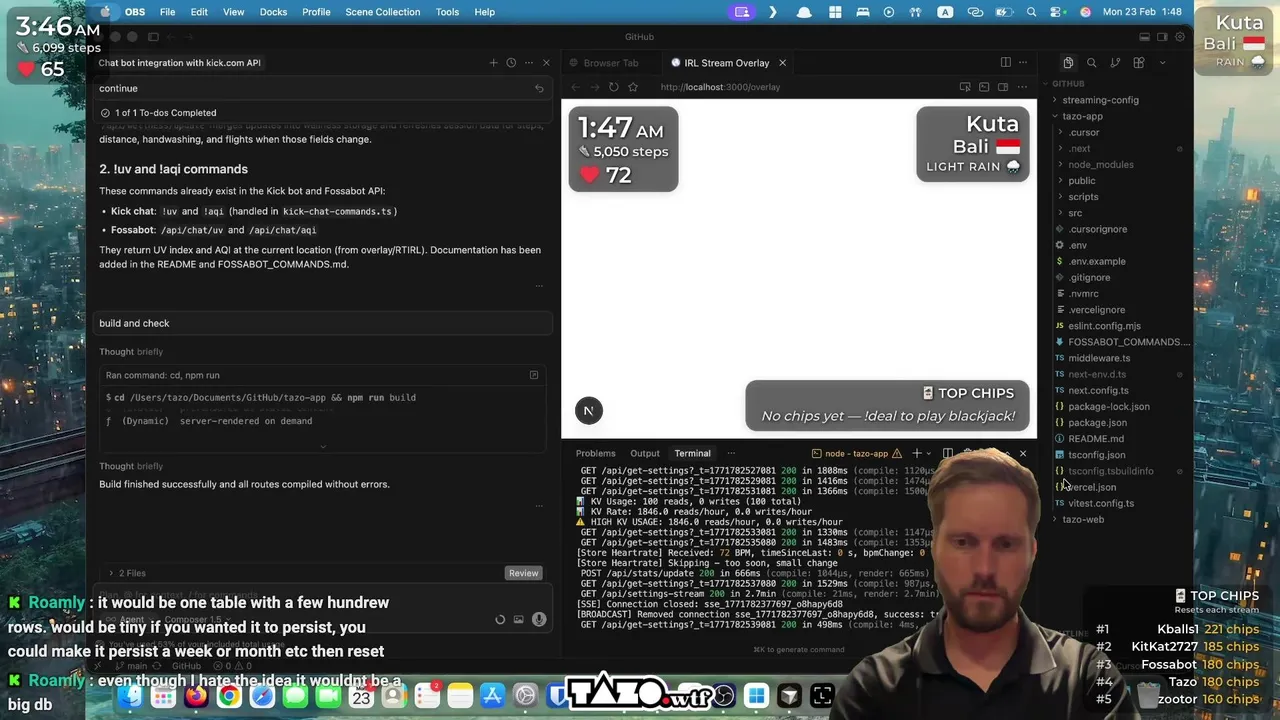The image size is (1280, 720).
Task: Open the vitest.config.ts file
Action: coord(1100,503)
